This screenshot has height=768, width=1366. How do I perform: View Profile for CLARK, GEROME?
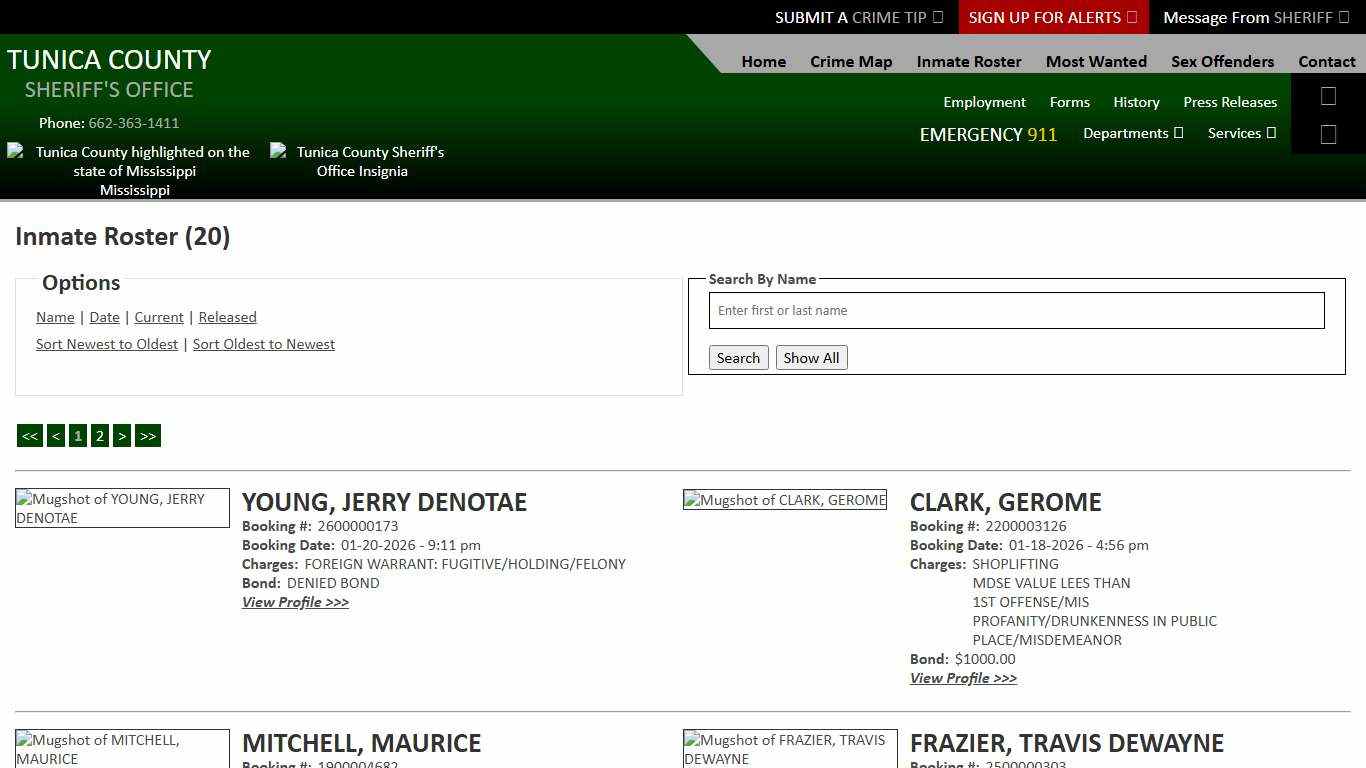pyautogui.click(x=963, y=678)
